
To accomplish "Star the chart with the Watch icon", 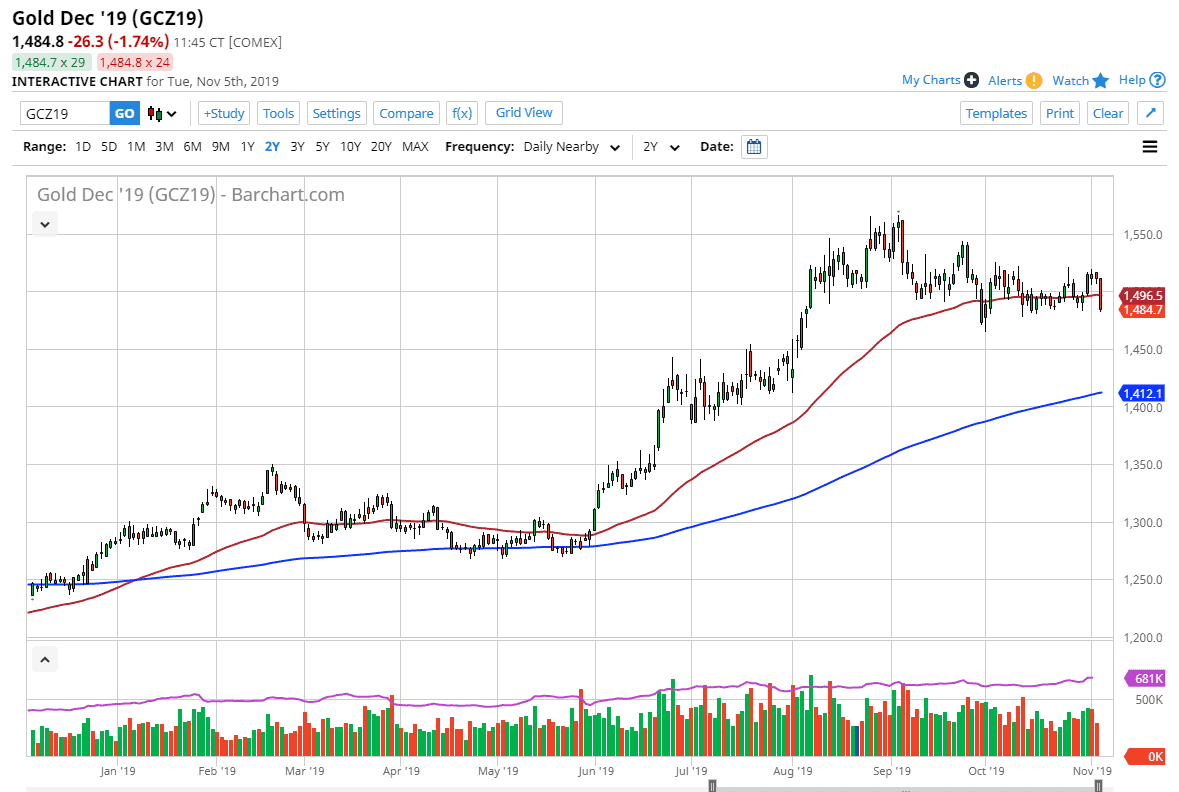I will [x=1100, y=80].
